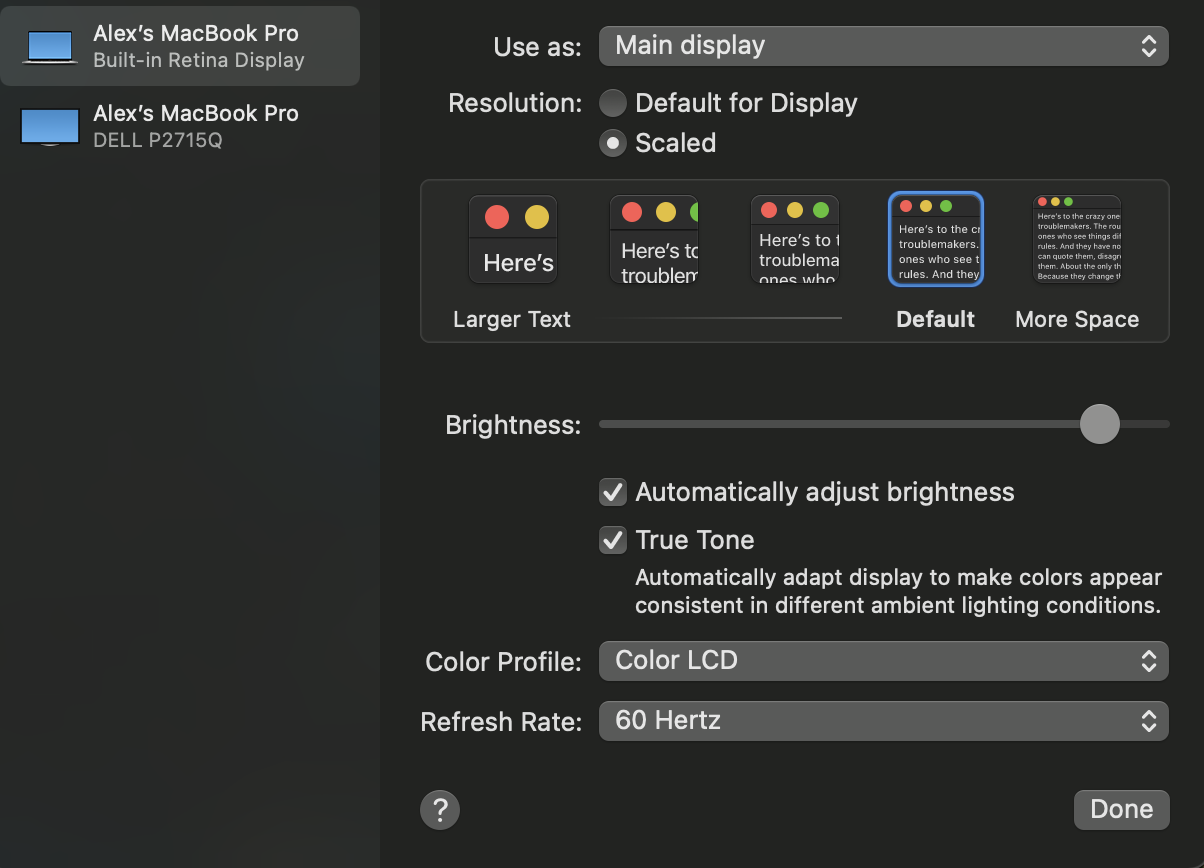This screenshot has width=1204, height=868.
Task: Choose the middle resolution scaling thumbnail
Action: click(x=795, y=240)
